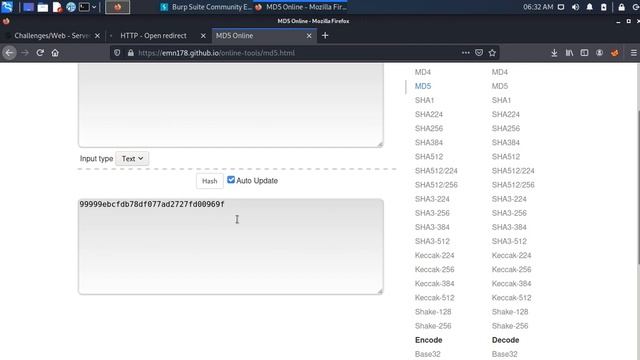Screen dimensions: 640x360
Task: Click the 06:32 AM clock
Action: [x=538, y=7]
